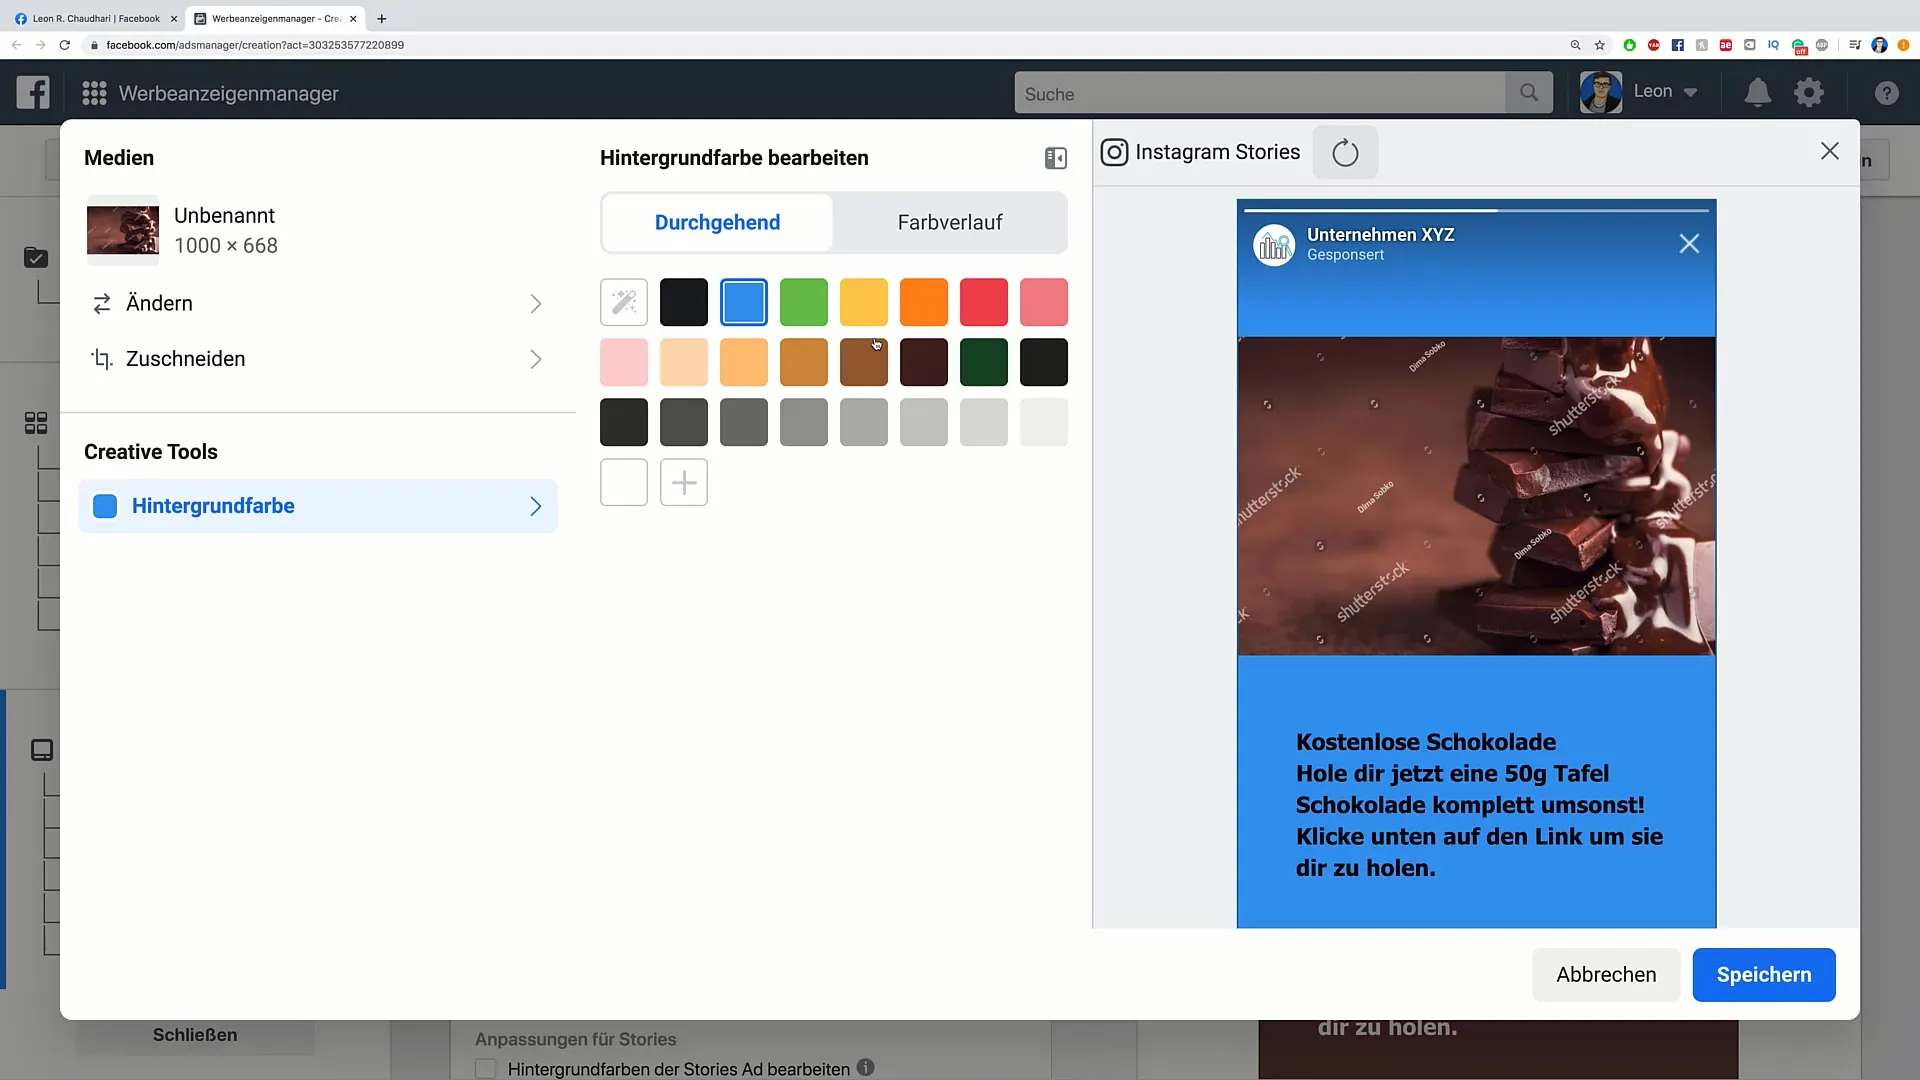Switch to the Farbverlauf tab
This screenshot has height=1080, width=1920.
click(950, 222)
